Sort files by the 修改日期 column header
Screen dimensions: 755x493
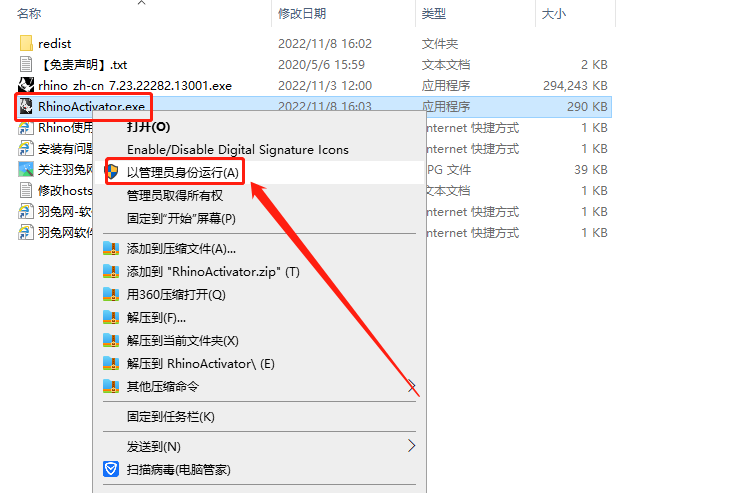[302, 13]
